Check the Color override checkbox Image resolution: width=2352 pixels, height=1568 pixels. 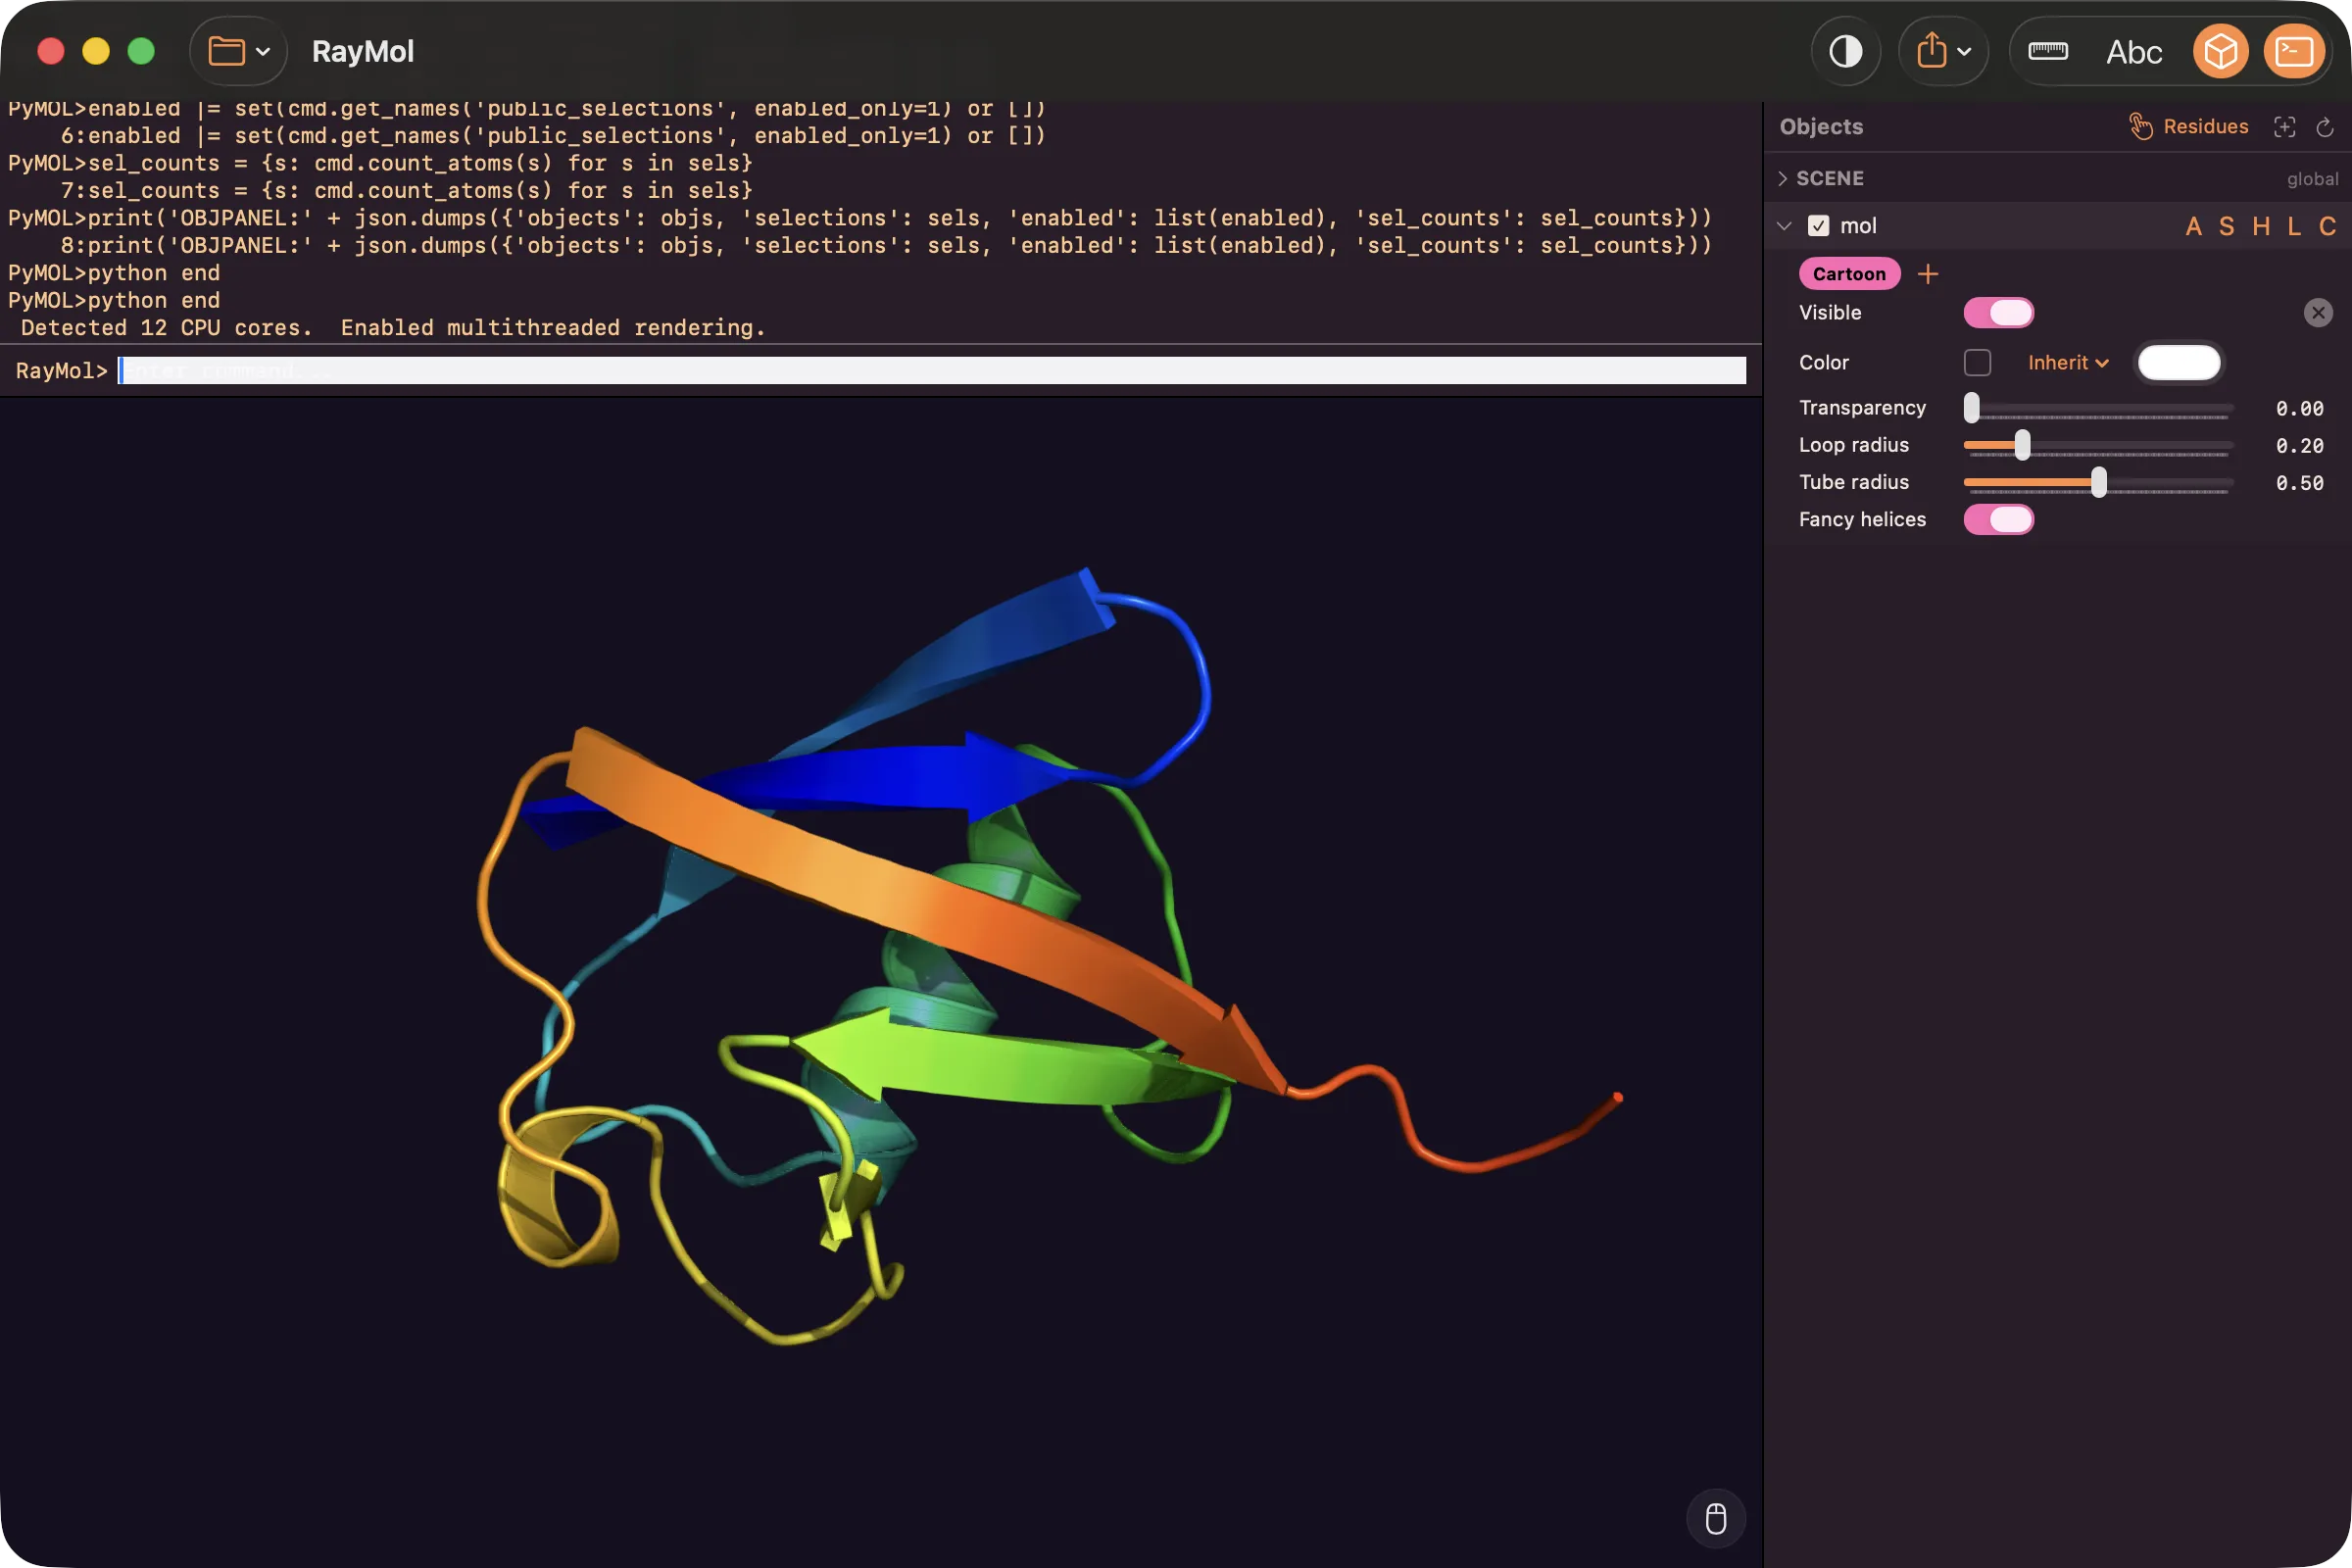point(1977,362)
